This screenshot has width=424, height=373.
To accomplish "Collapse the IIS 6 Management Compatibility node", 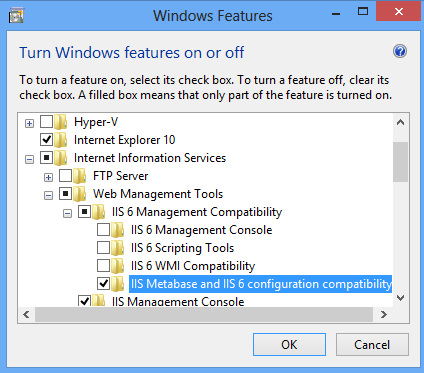I will coord(67,213).
